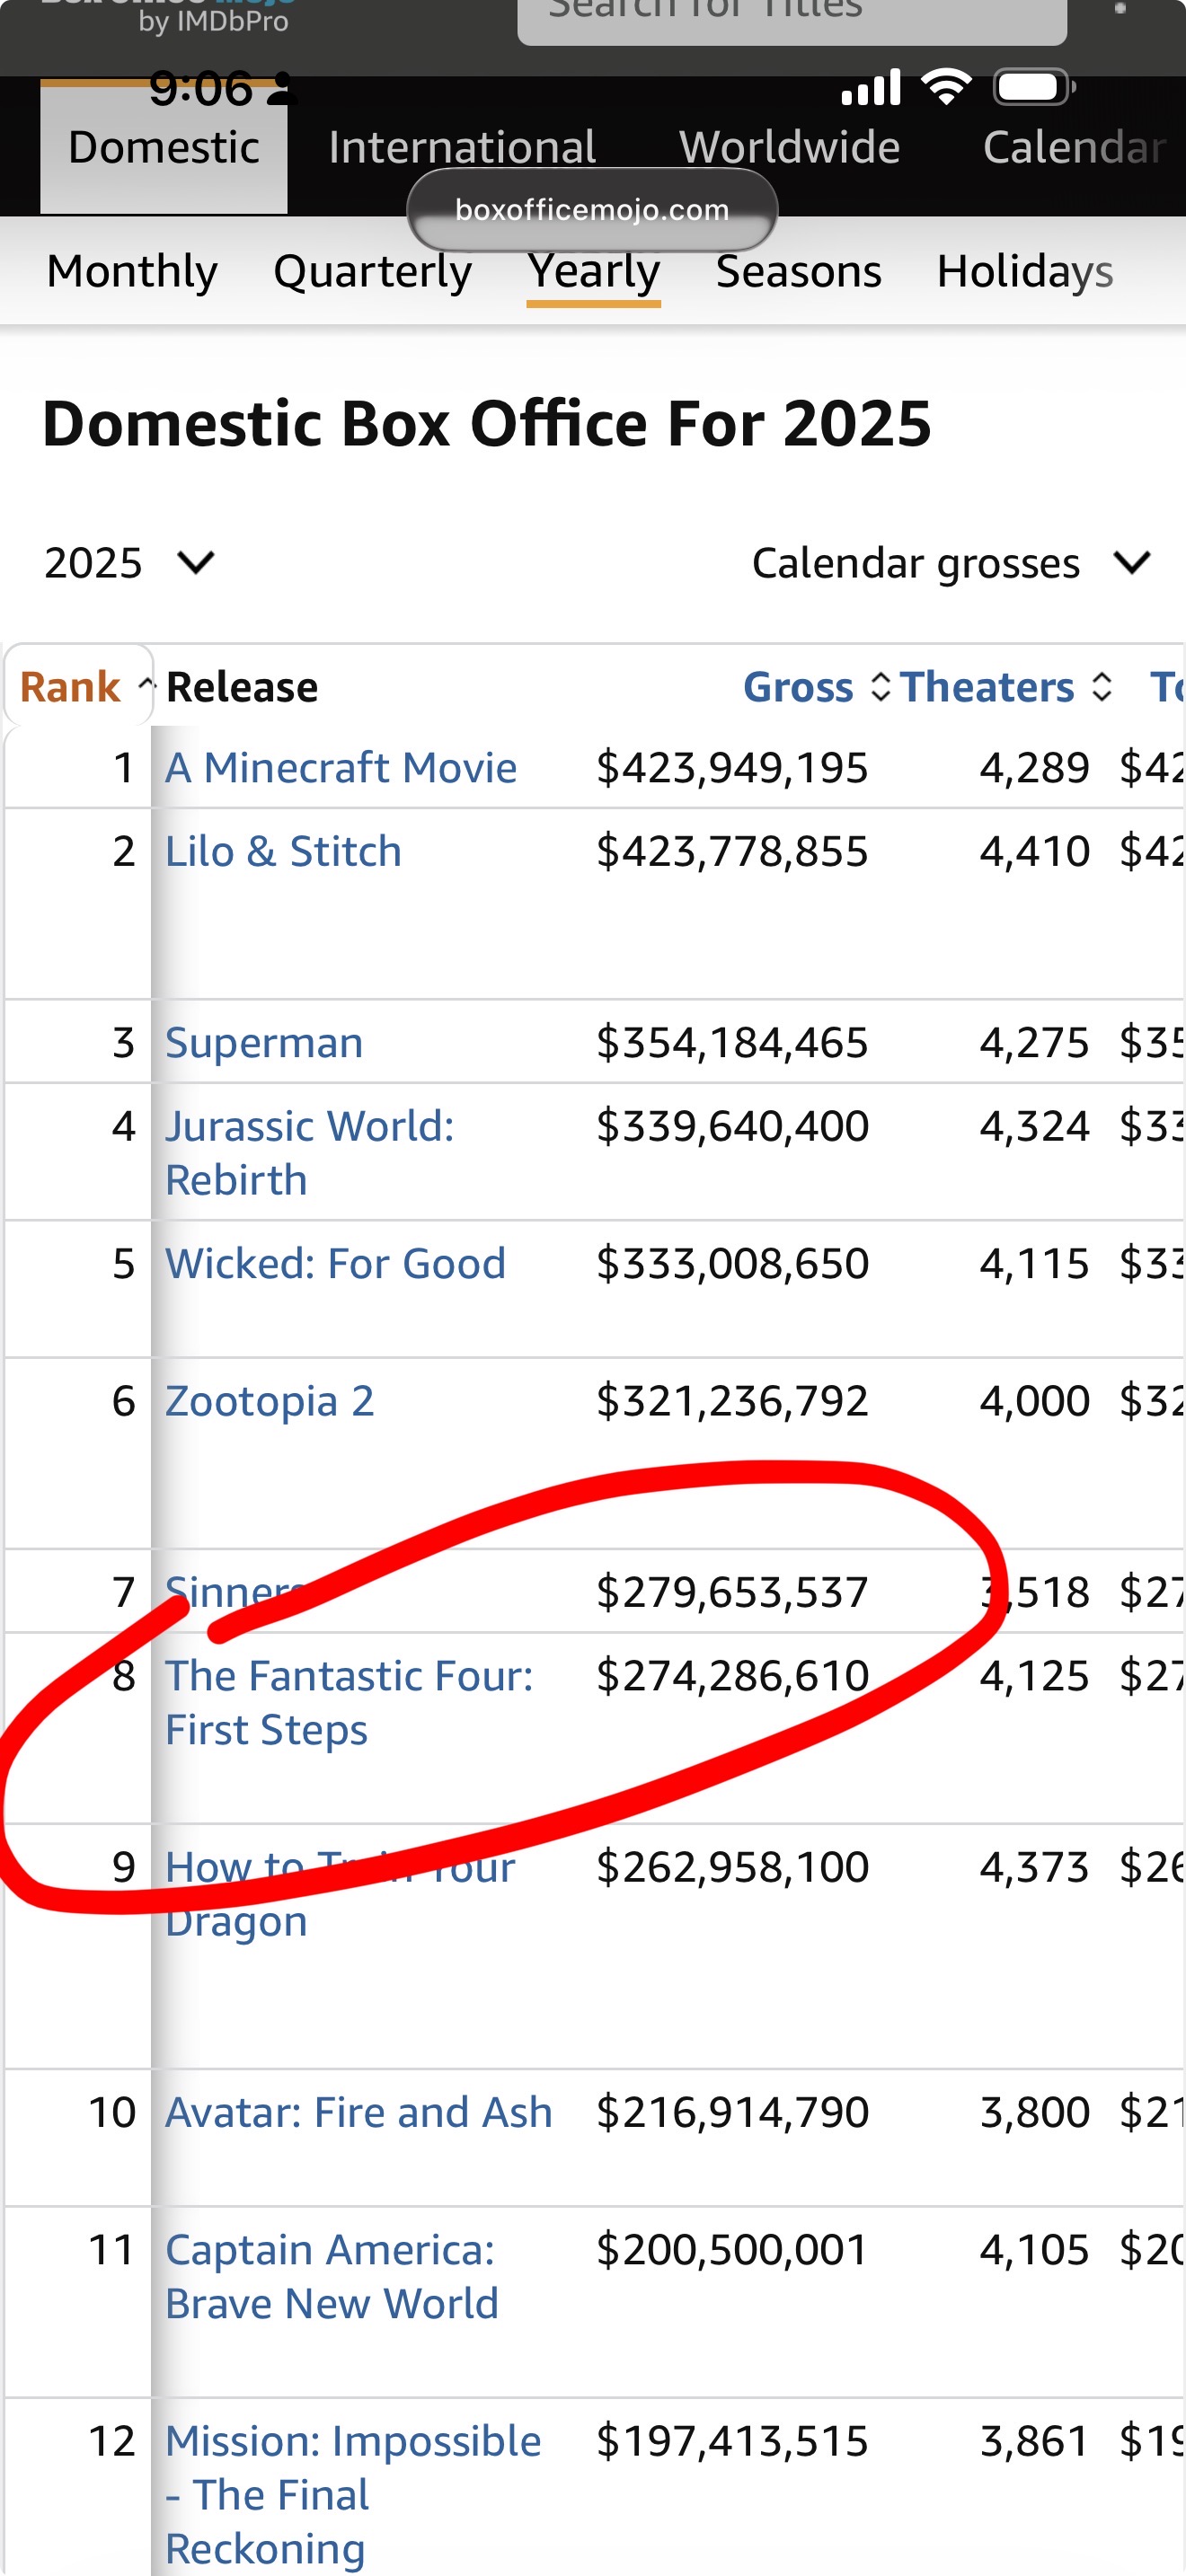The width and height of the screenshot is (1186, 2576).
Task: Select the Quarterly view
Action: pyautogui.click(x=372, y=271)
